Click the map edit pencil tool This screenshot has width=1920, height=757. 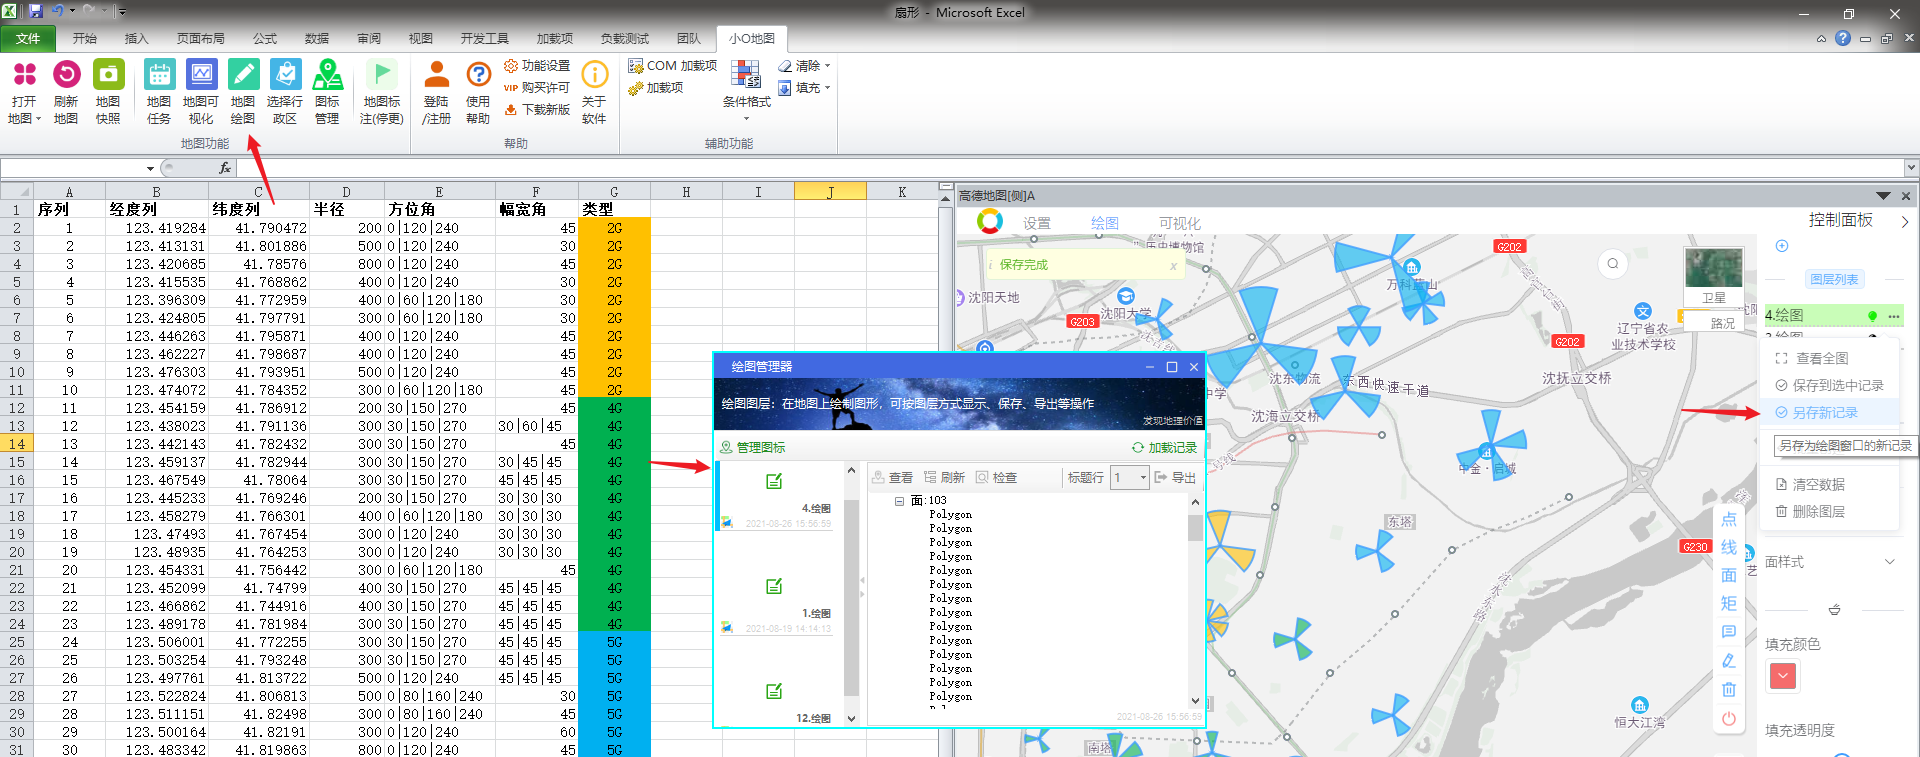[1728, 661]
